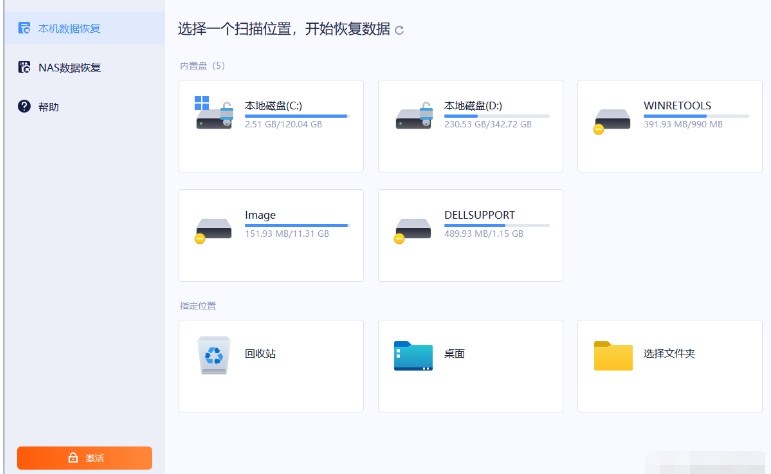The image size is (771, 474).
Task: Switch to NAS数据恢复 in sidebar
Action: [x=69, y=68]
